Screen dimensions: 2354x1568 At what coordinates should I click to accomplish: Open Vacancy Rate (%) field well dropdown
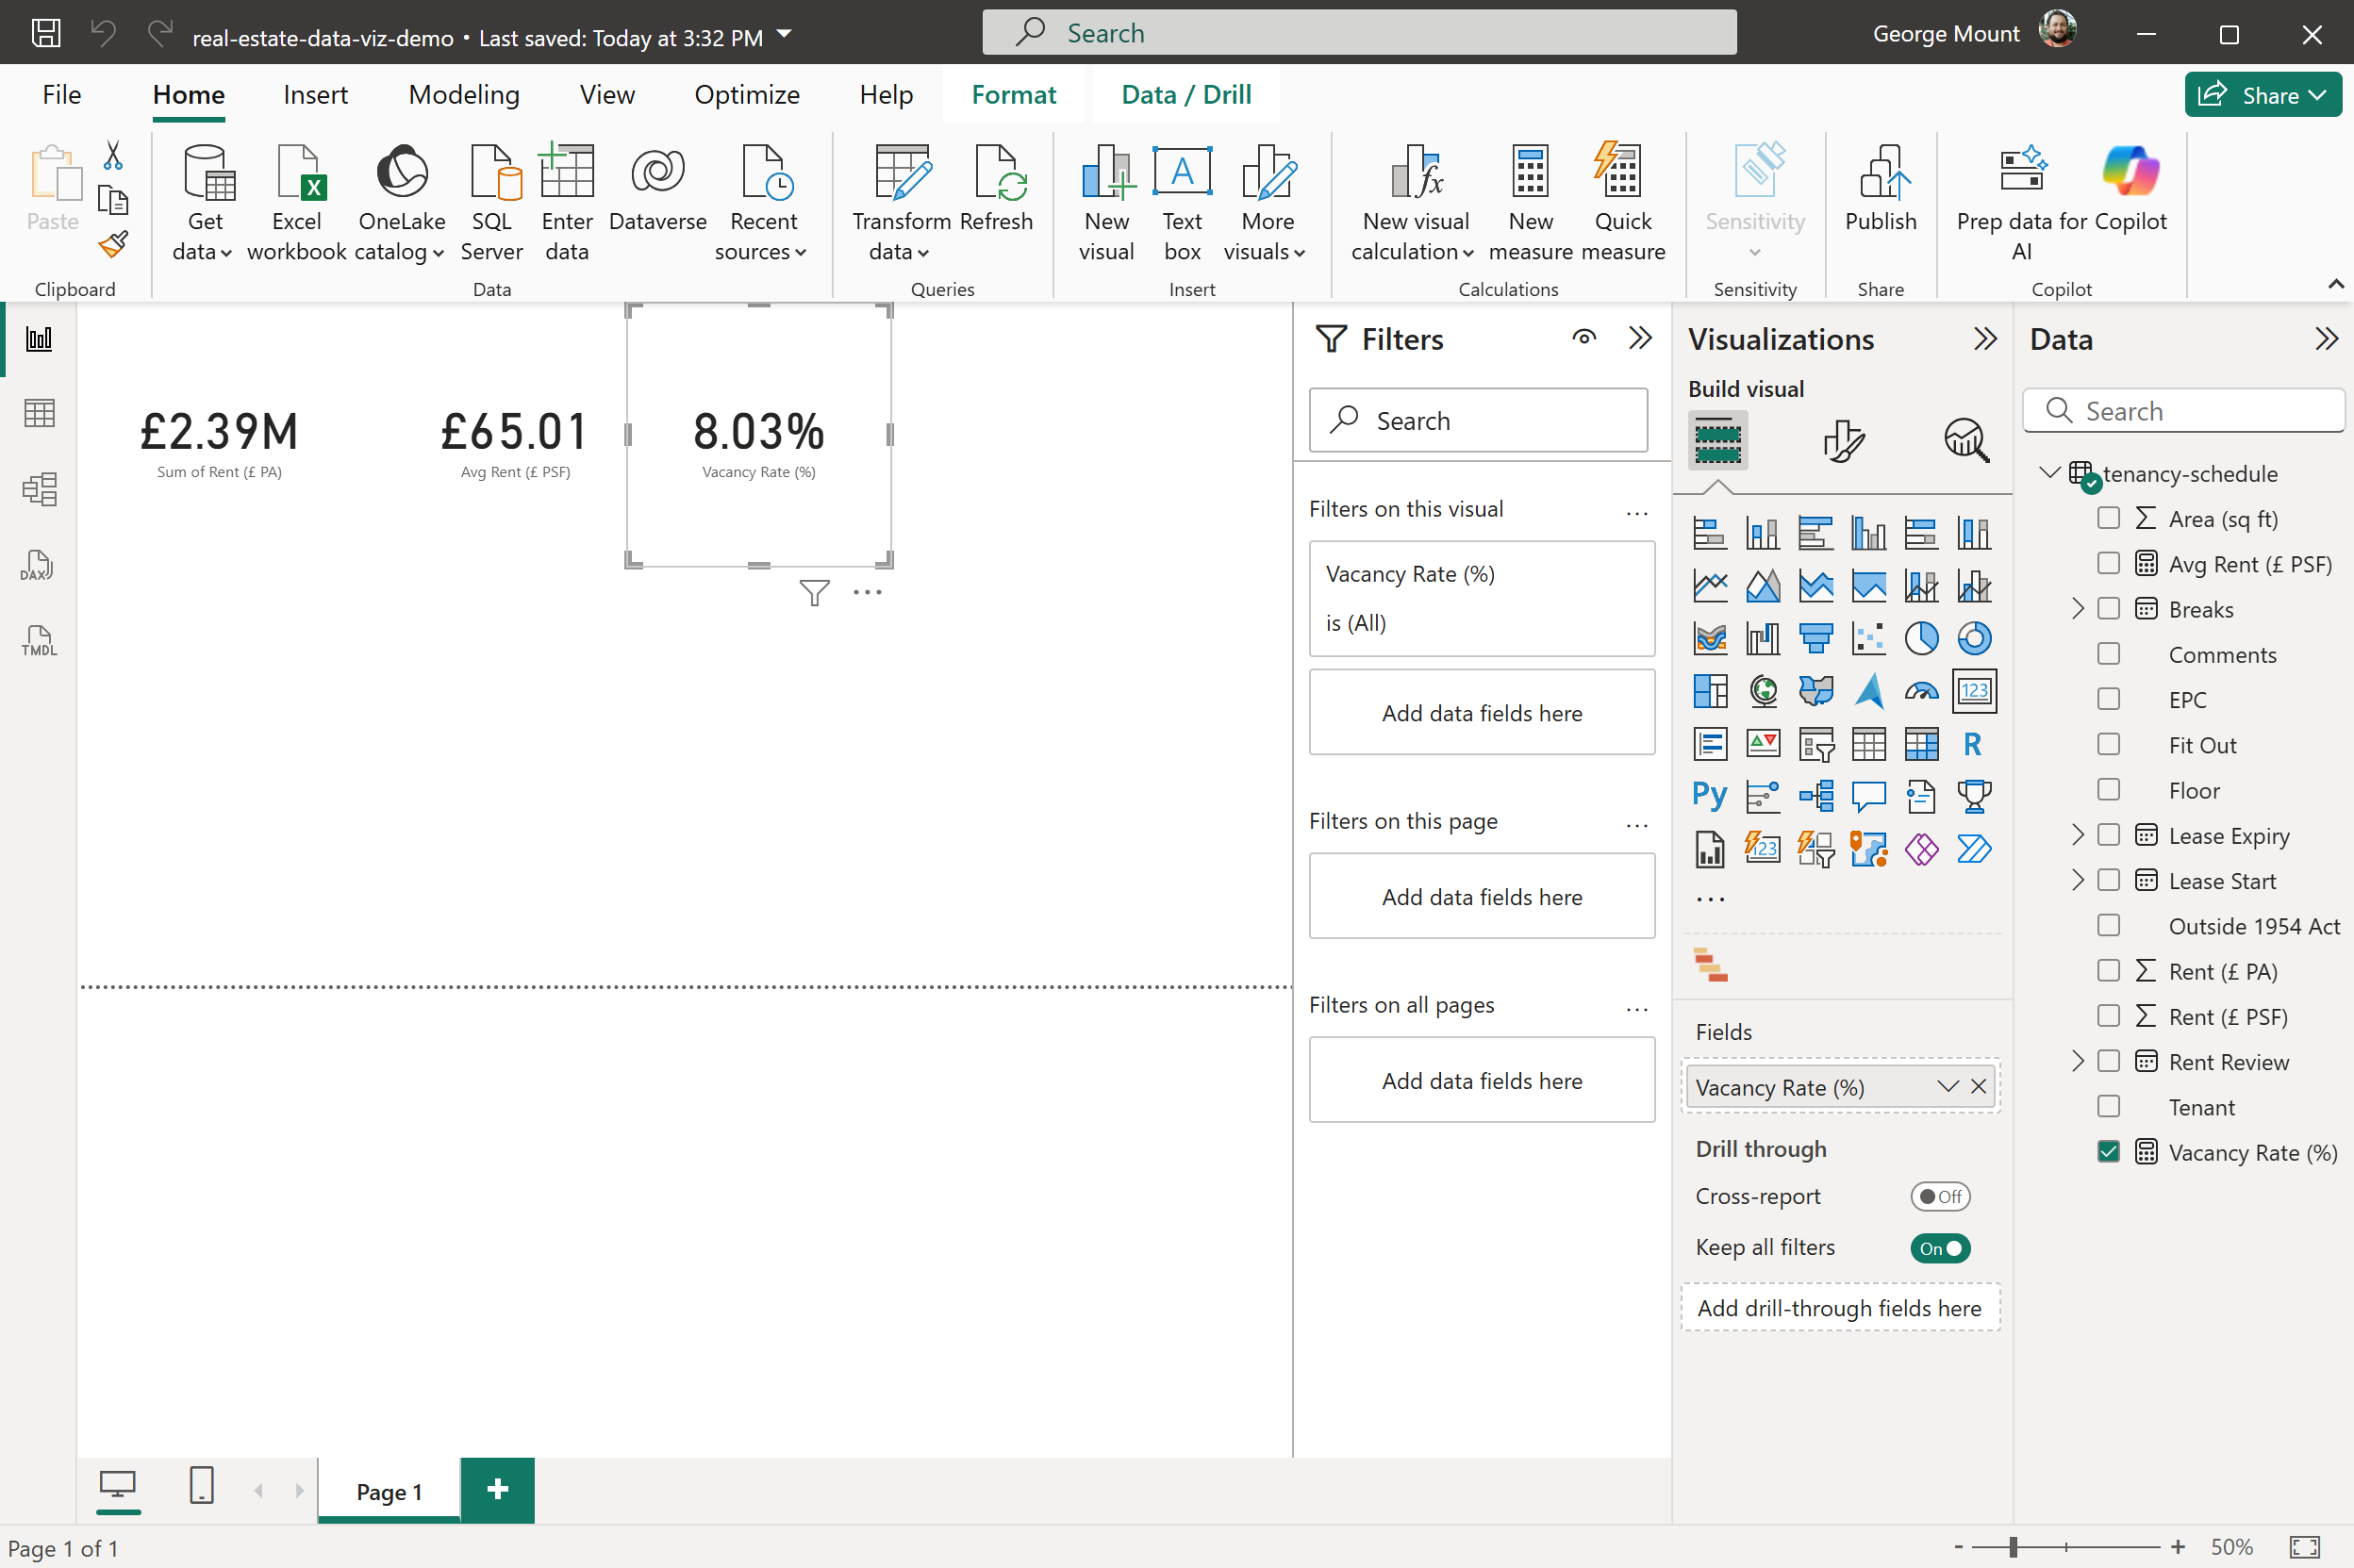(1946, 1087)
